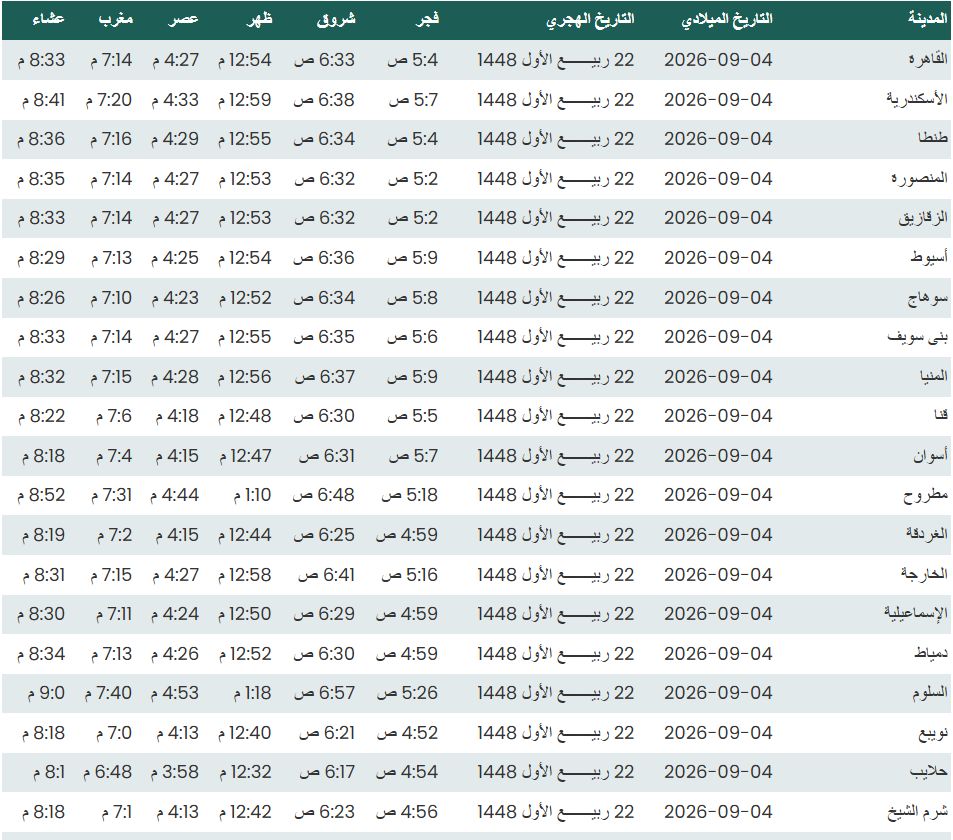The width and height of the screenshot is (953, 840).
Task: Select the الأسكندرية city cell
Action: 917,98
